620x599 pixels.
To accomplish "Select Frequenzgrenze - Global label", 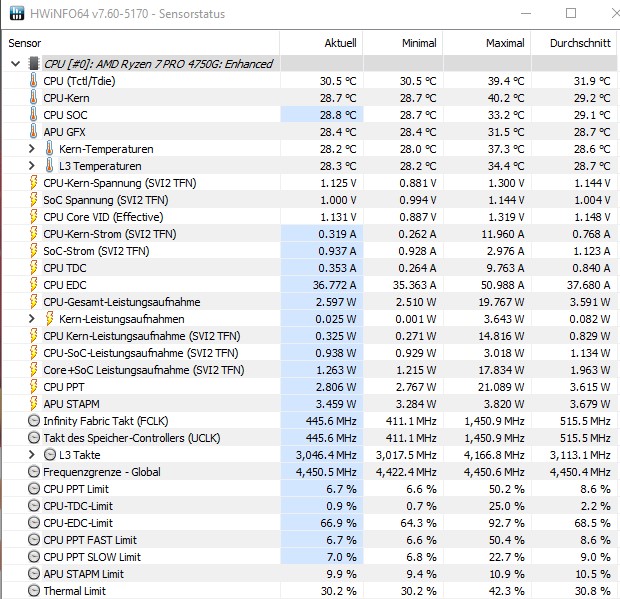I will click(102, 472).
